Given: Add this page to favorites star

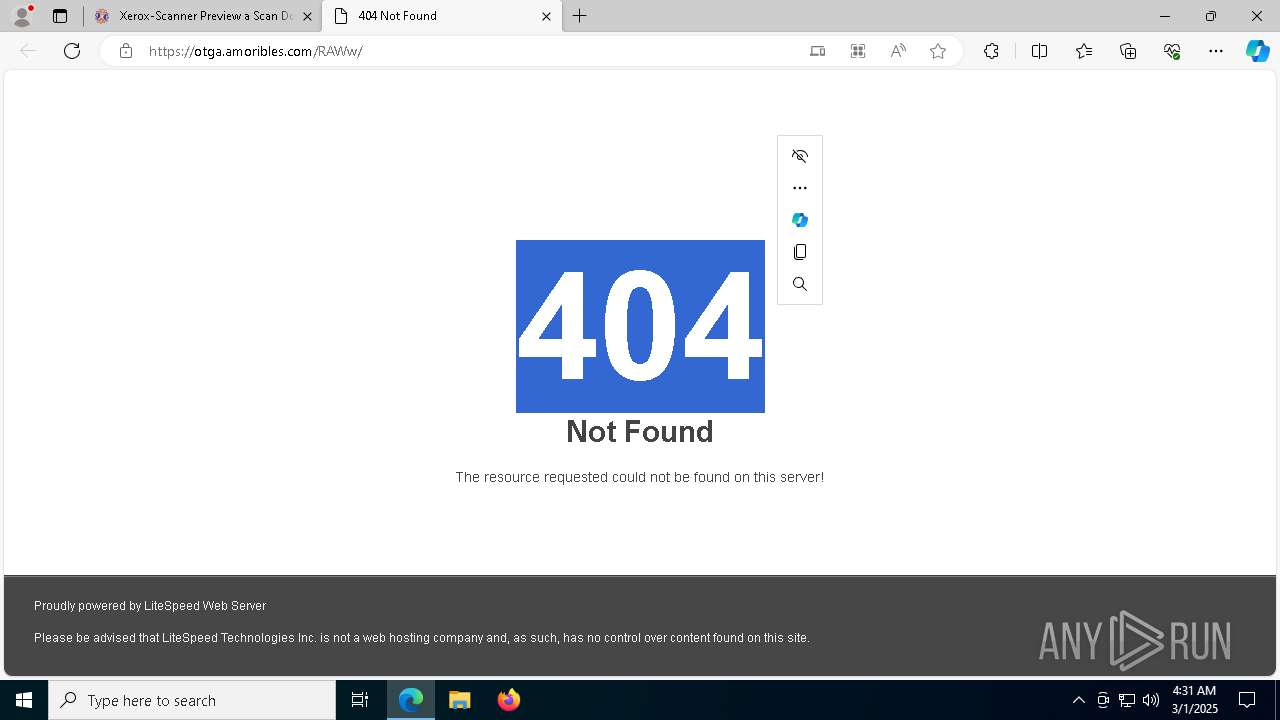Looking at the screenshot, I should (x=938, y=51).
